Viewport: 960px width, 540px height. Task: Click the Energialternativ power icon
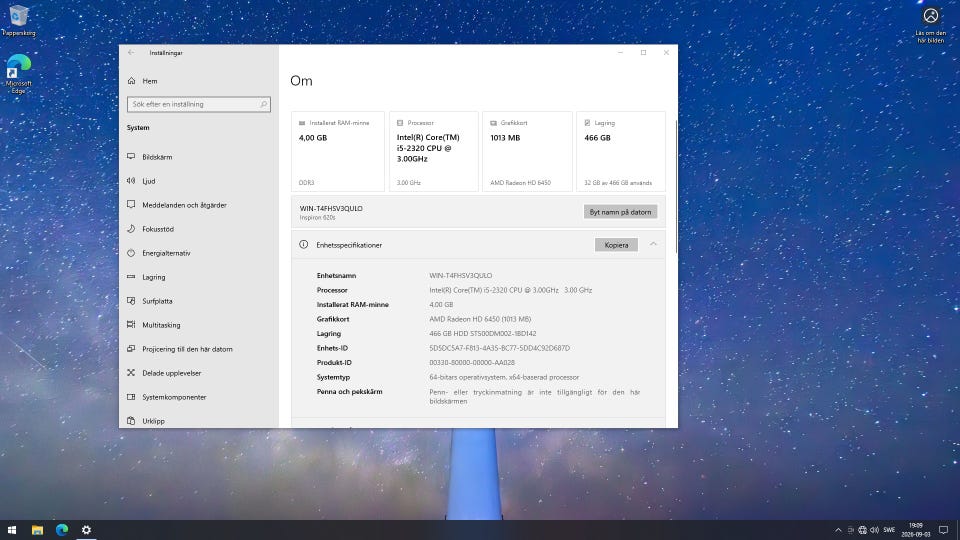131,253
